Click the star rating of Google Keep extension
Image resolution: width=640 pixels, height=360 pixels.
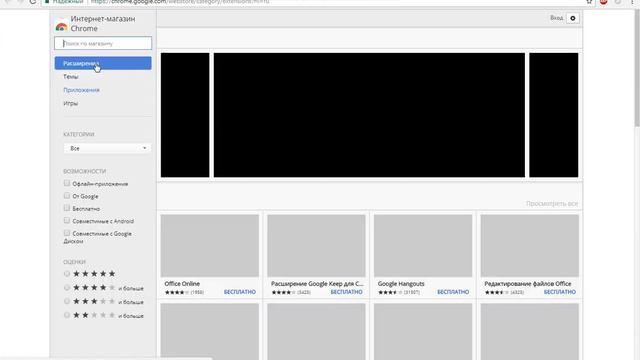click(284, 292)
